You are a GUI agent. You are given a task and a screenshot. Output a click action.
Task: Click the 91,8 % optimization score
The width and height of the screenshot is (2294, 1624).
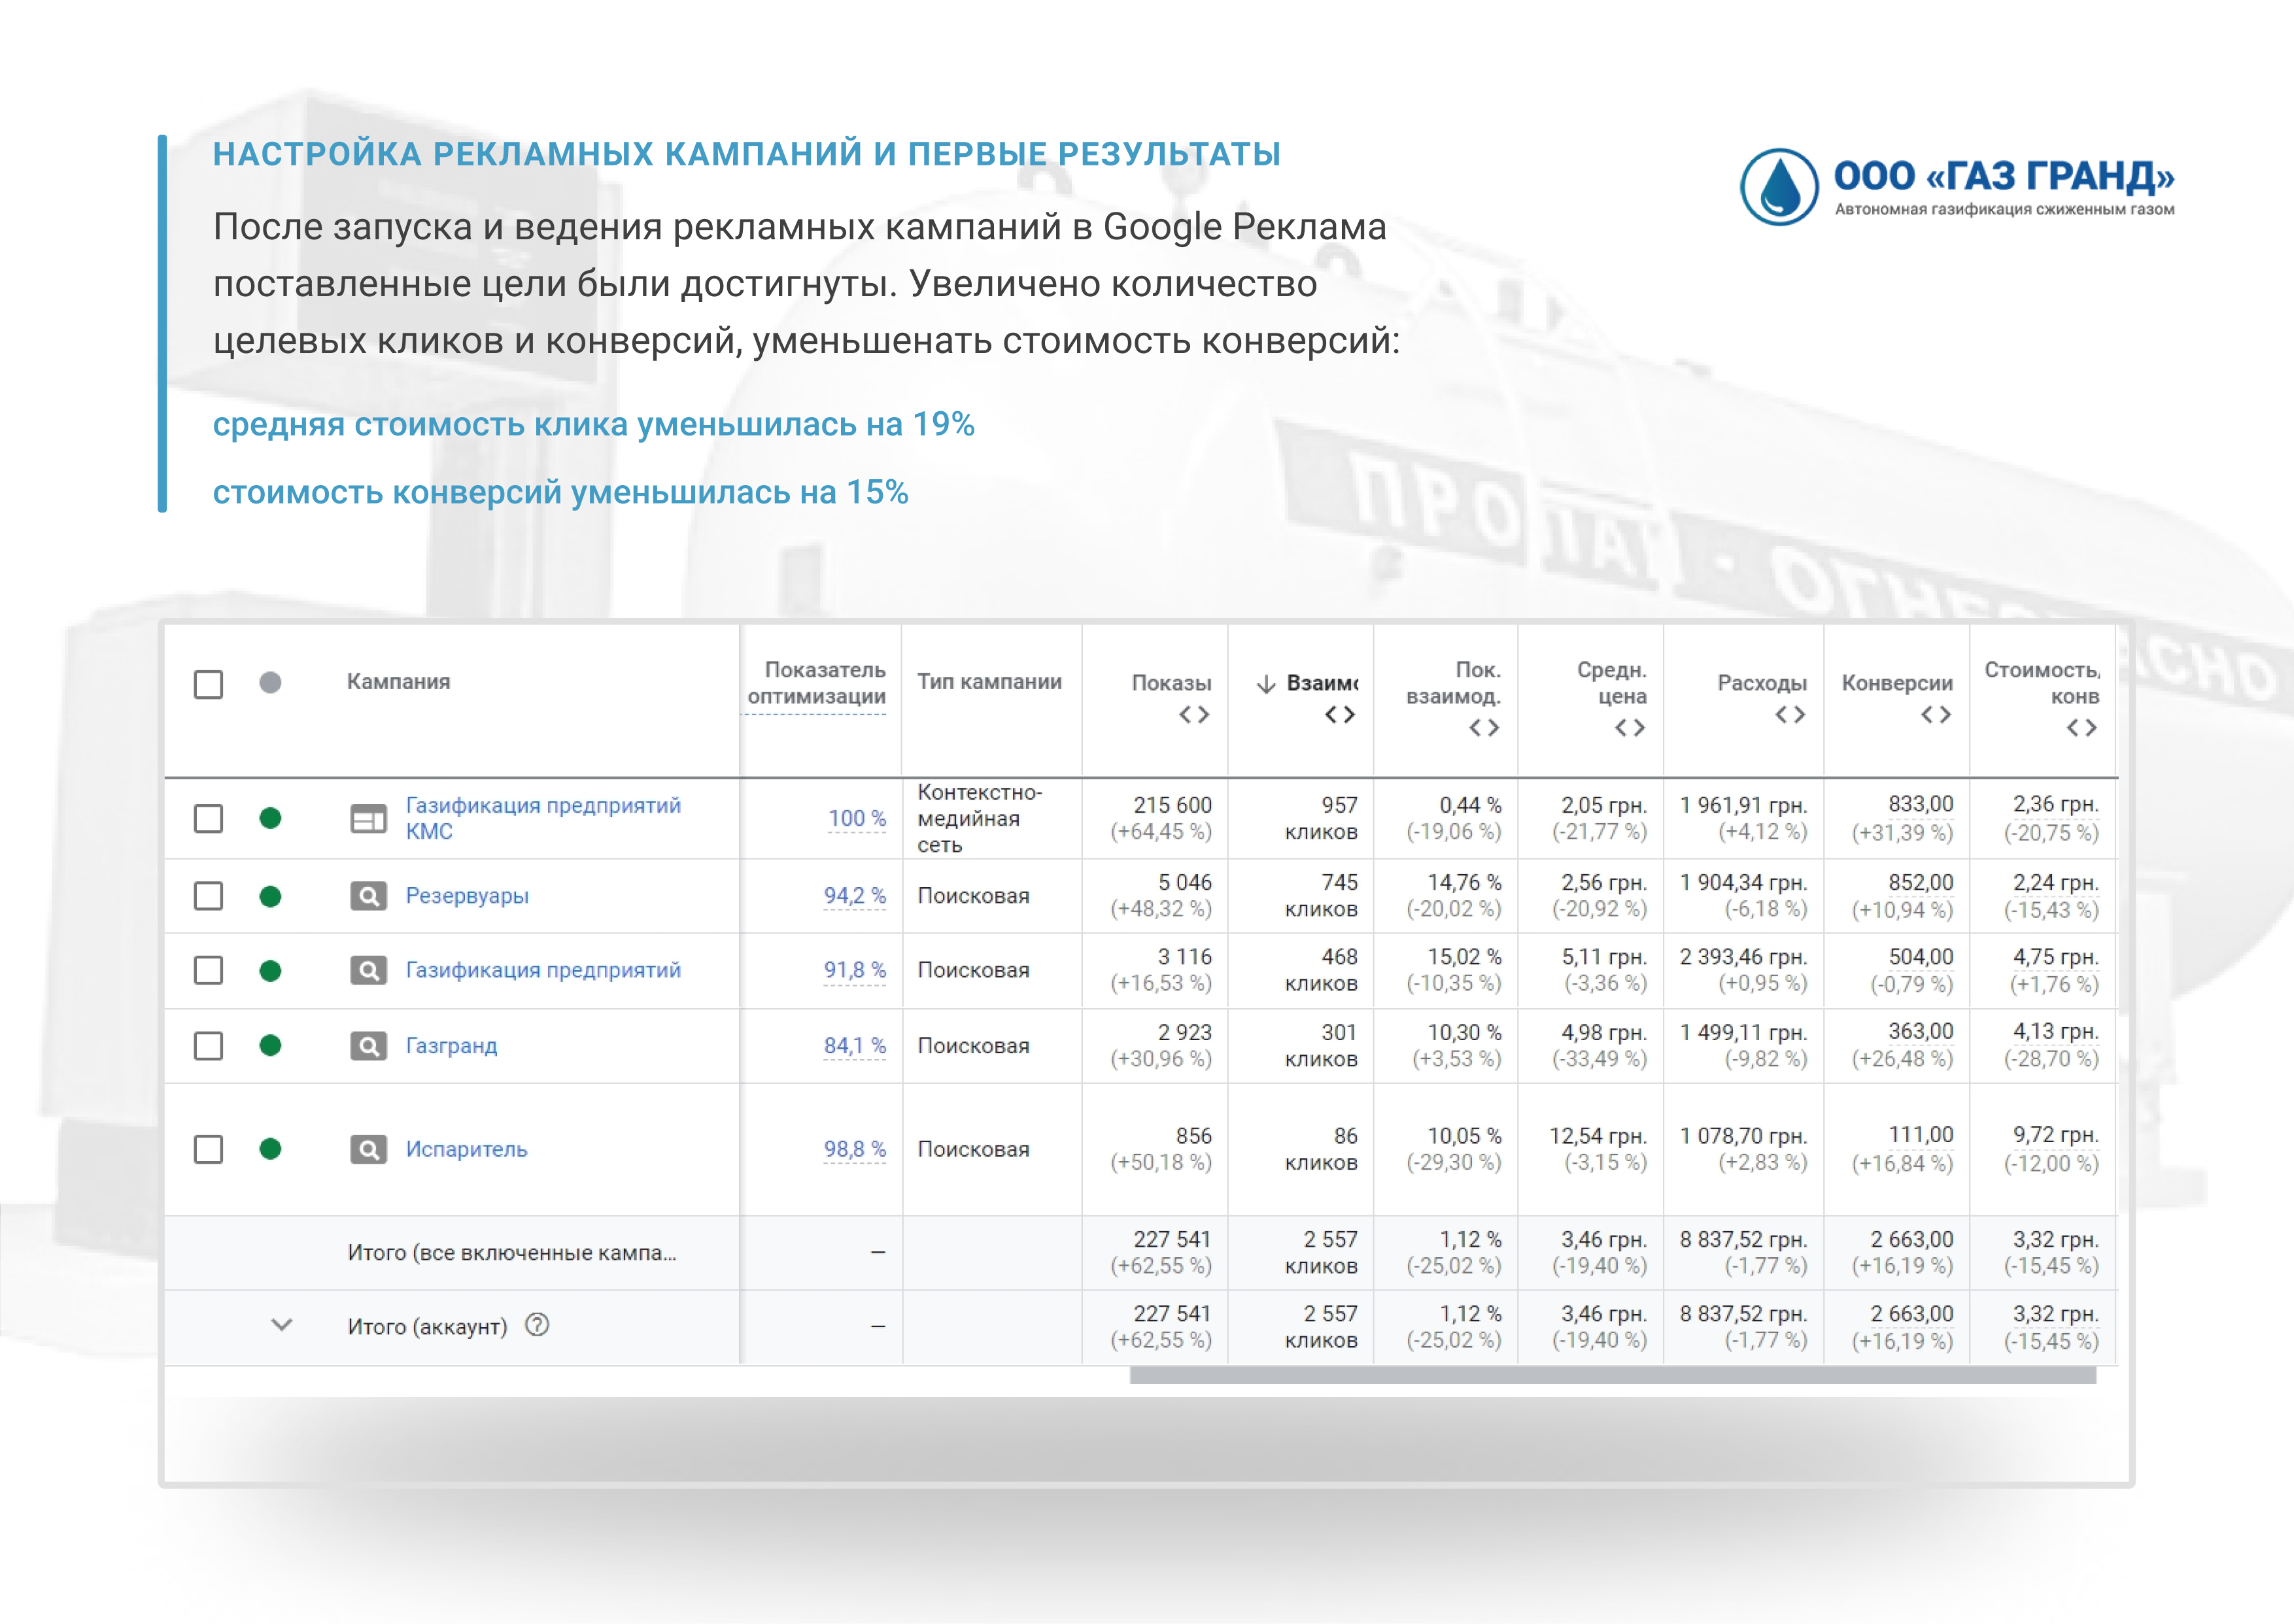coord(855,970)
